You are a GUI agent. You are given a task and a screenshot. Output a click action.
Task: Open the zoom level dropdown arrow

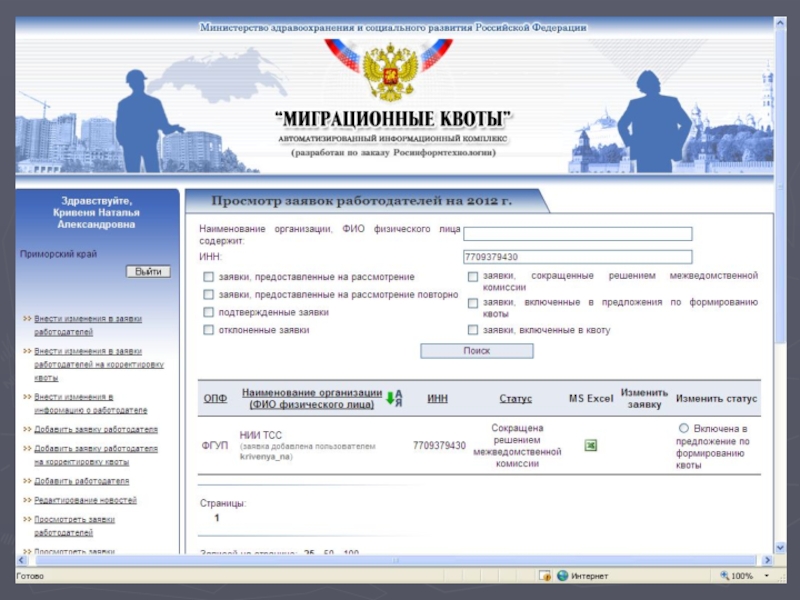766,576
